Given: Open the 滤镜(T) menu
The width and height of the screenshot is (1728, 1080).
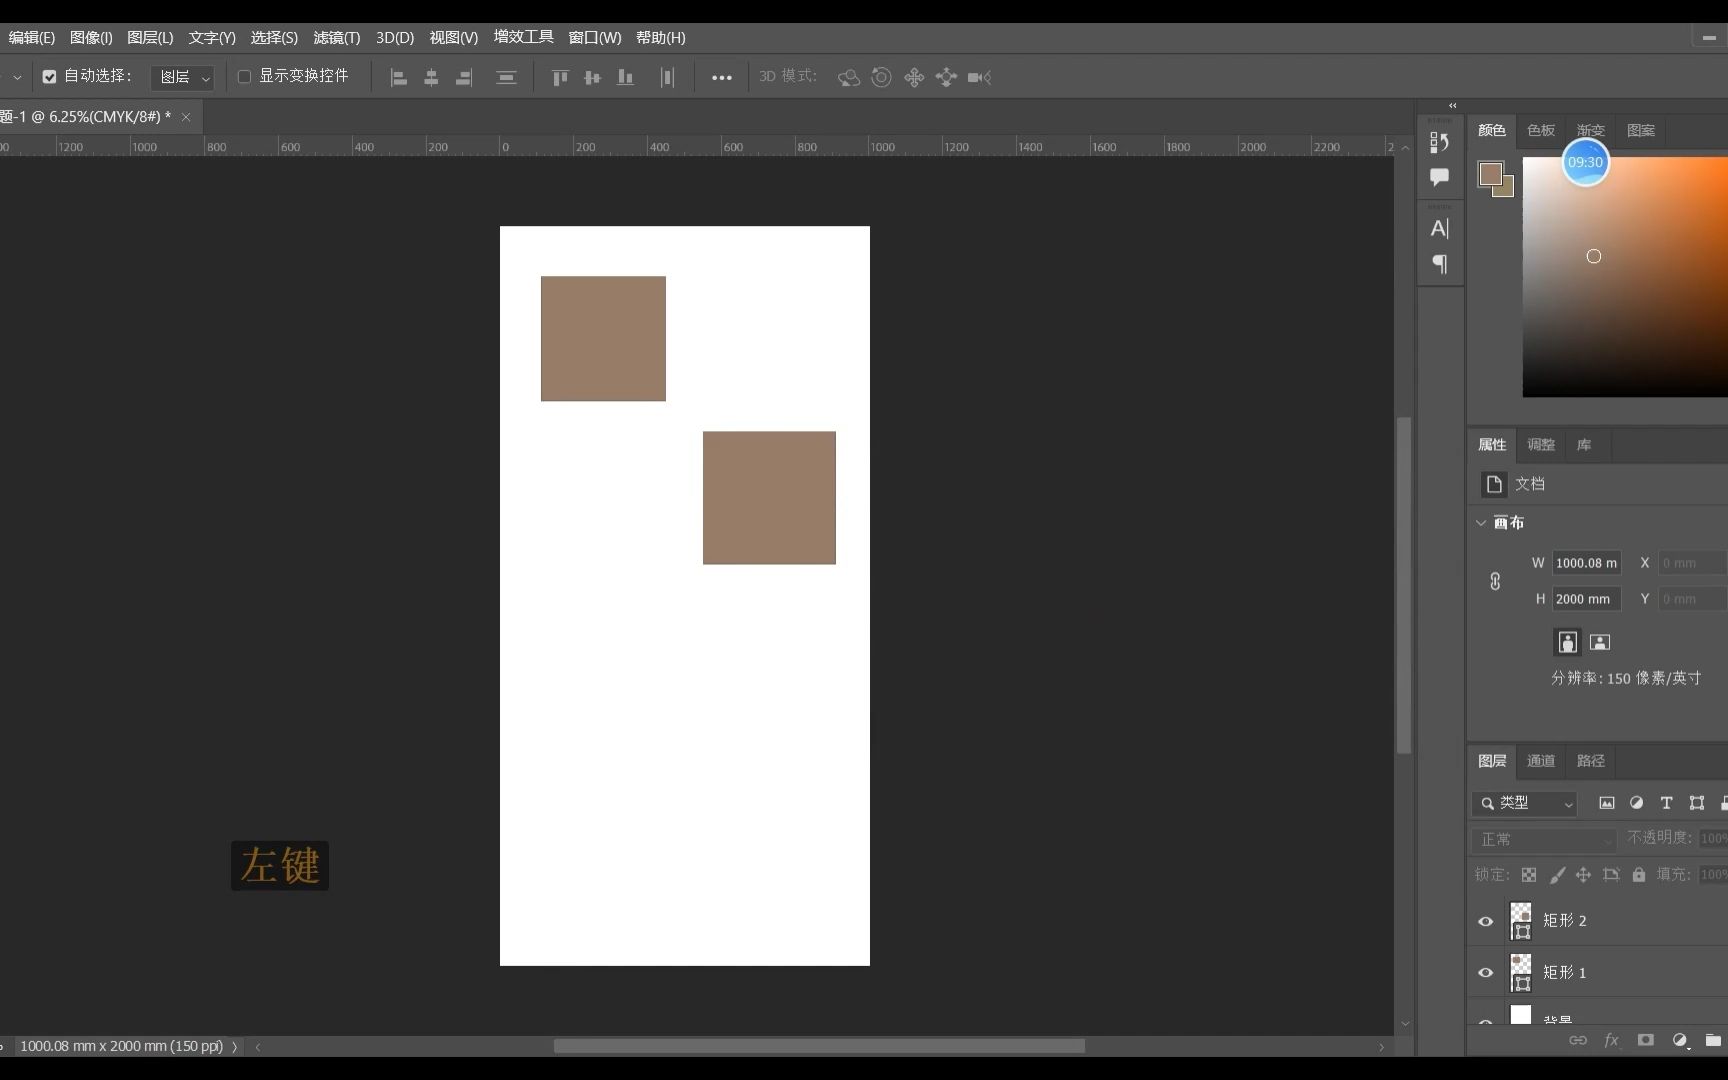Looking at the screenshot, I should pyautogui.click(x=336, y=37).
